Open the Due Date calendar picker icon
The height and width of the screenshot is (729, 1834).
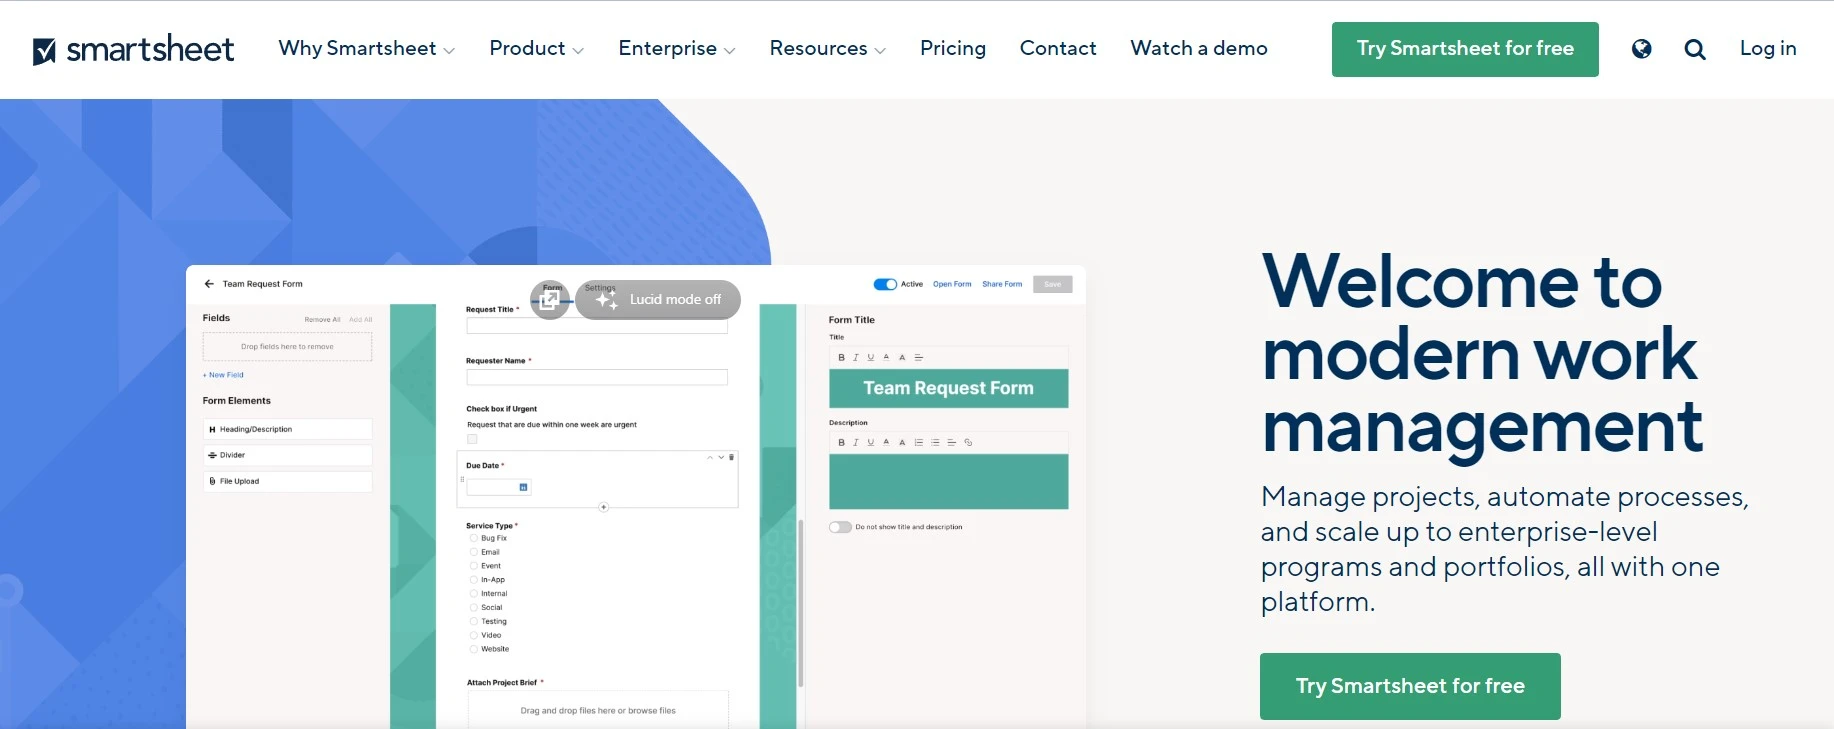point(523,487)
